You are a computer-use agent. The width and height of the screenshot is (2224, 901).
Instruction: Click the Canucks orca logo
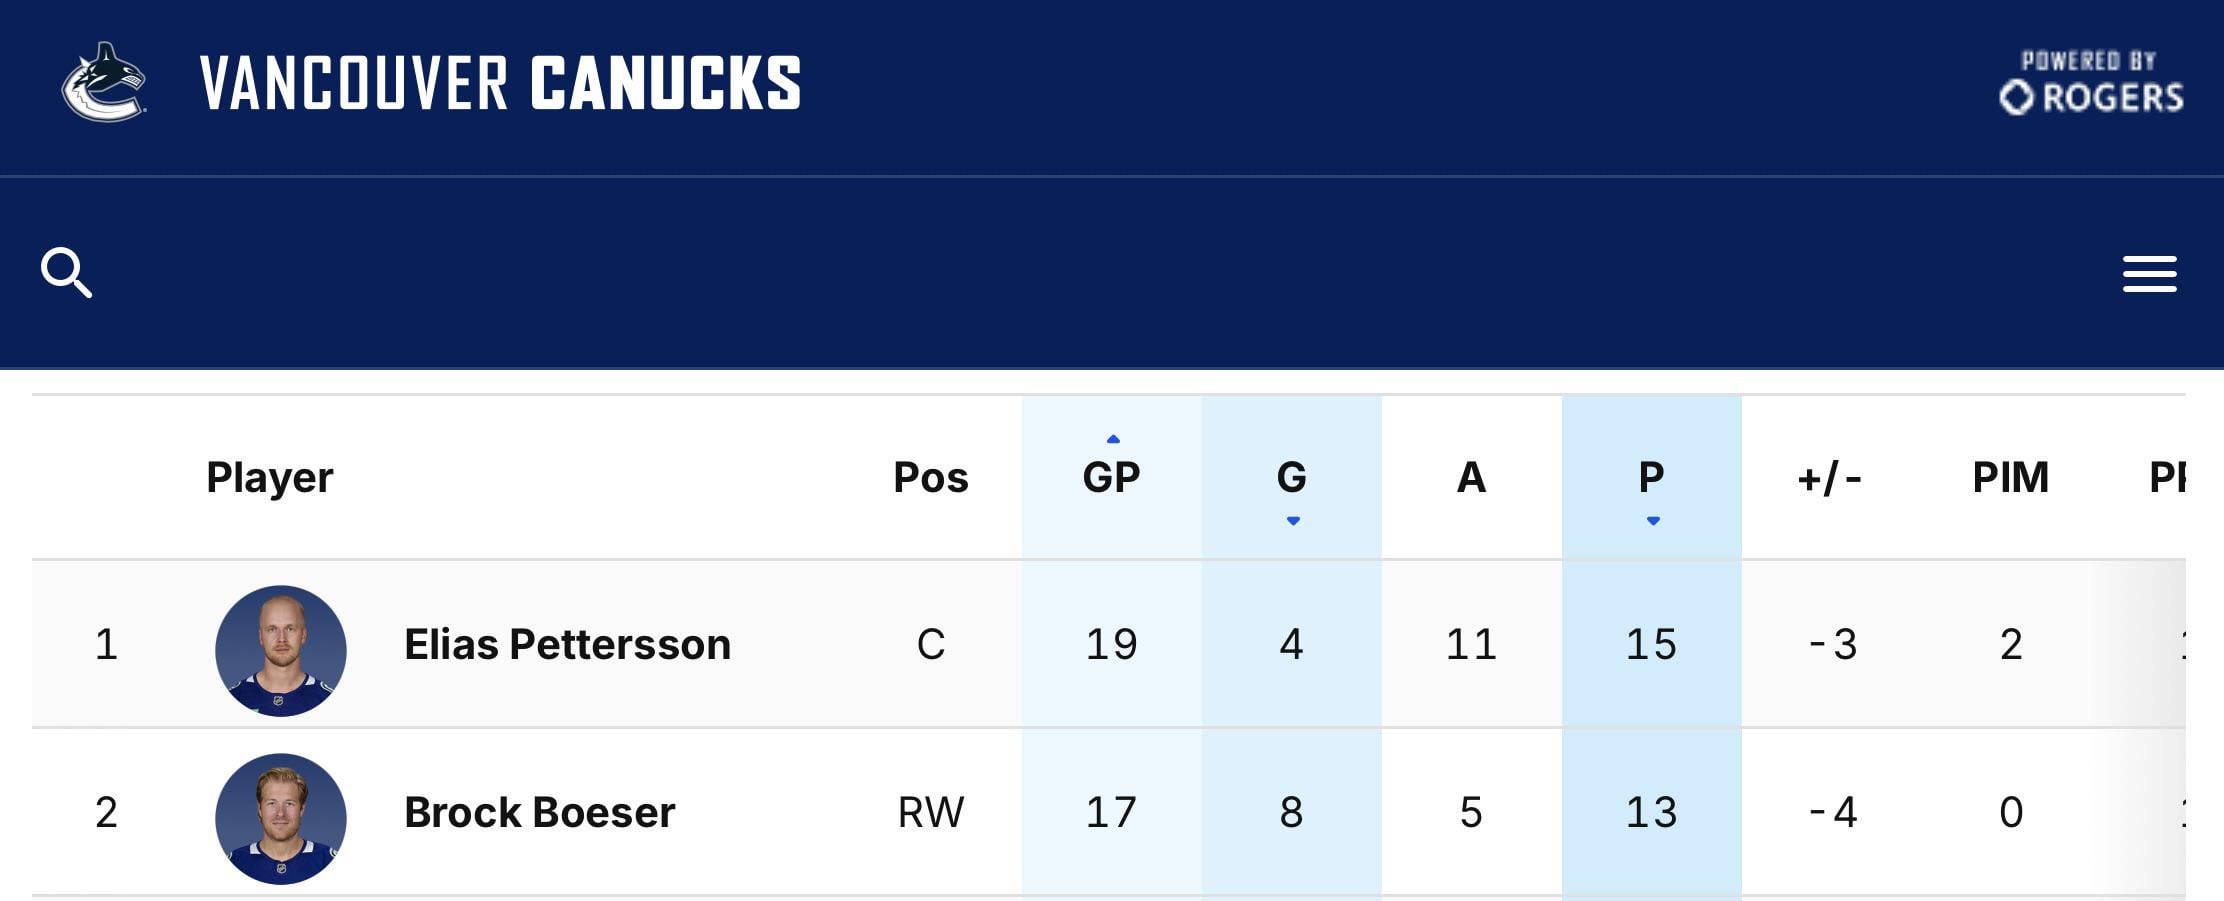tap(104, 82)
